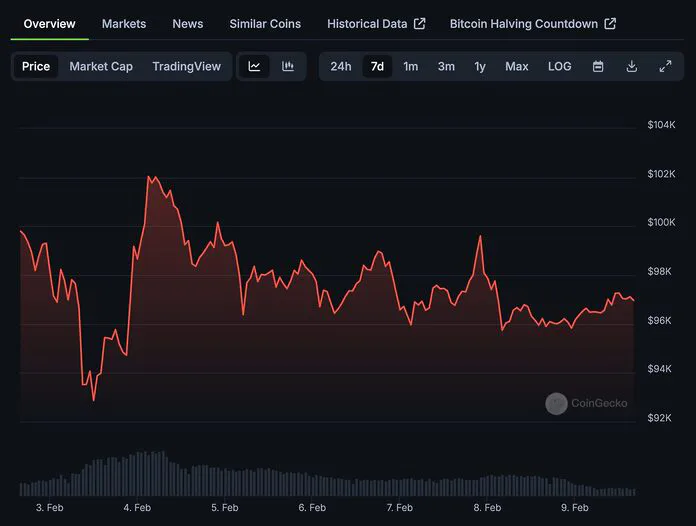Click the $98K price axis label

coord(659,271)
